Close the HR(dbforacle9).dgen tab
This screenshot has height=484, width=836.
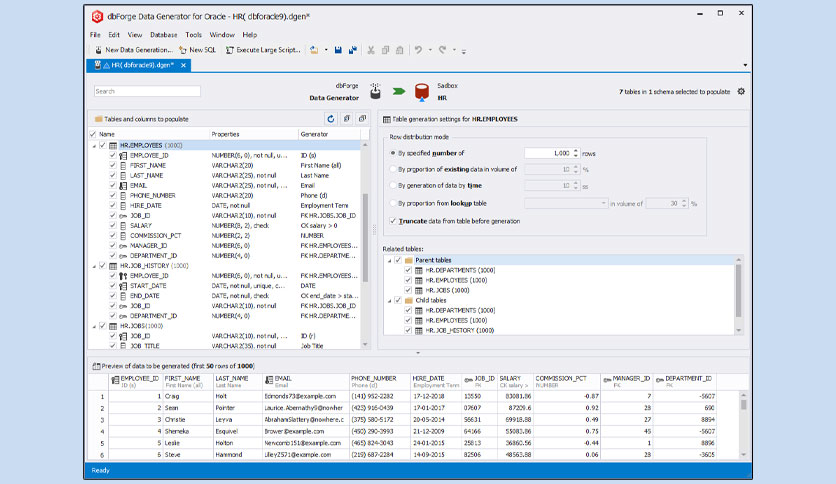pyautogui.click(x=183, y=65)
